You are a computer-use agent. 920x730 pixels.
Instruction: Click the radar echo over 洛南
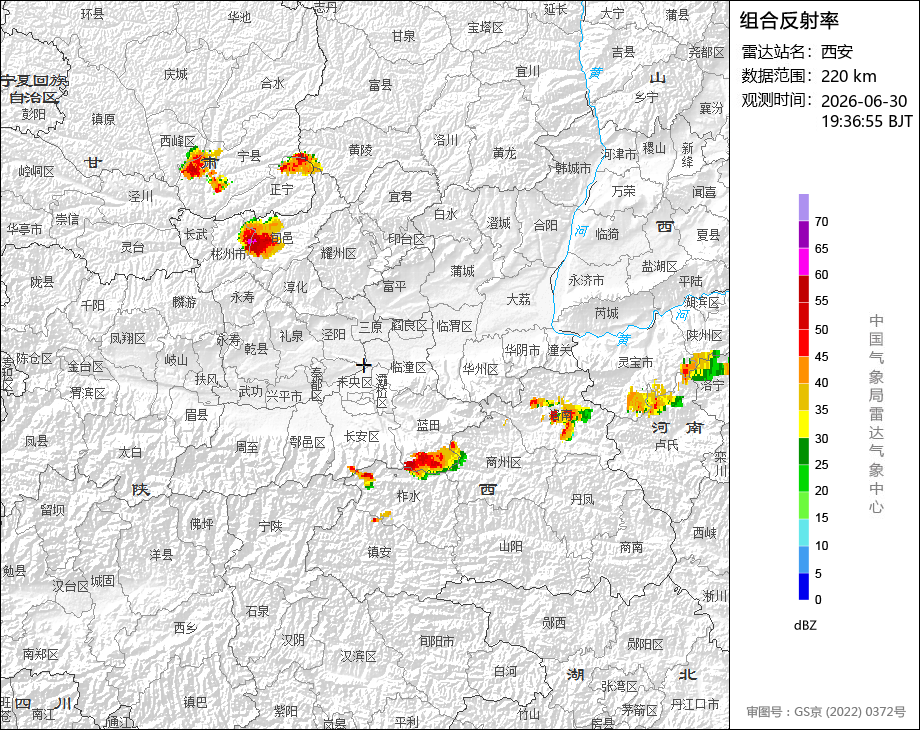(561, 415)
